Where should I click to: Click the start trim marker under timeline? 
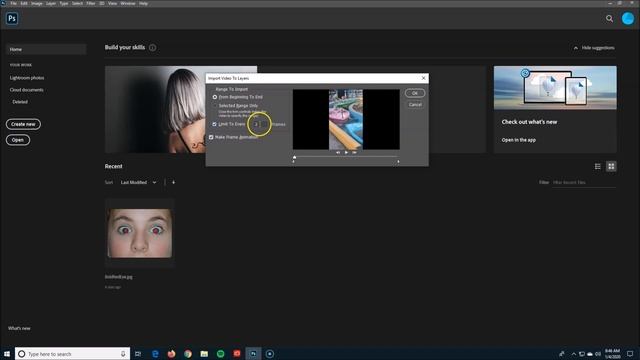coord(293,162)
